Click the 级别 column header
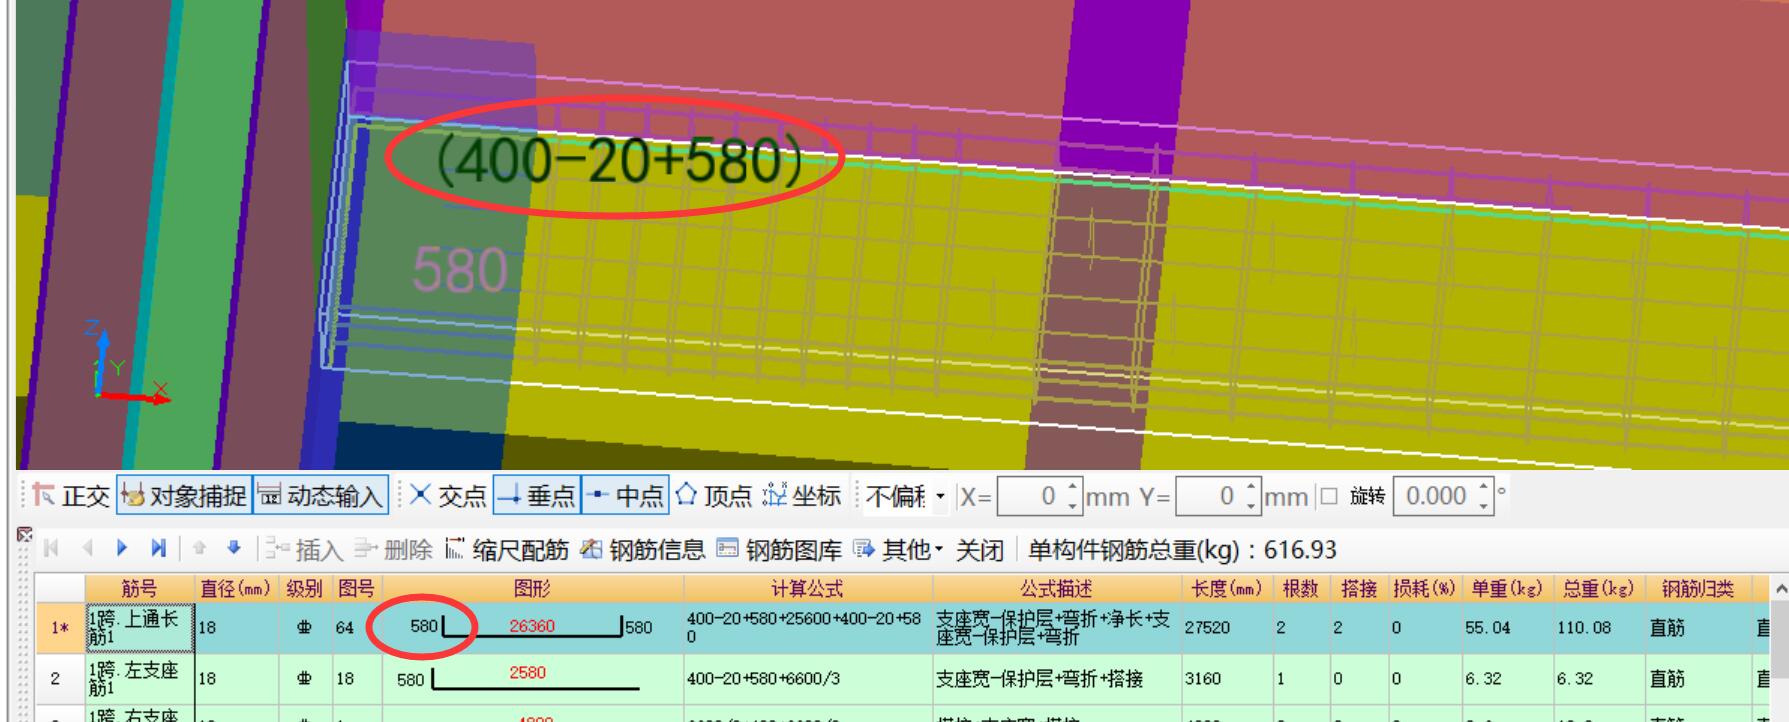 point(304,588)
